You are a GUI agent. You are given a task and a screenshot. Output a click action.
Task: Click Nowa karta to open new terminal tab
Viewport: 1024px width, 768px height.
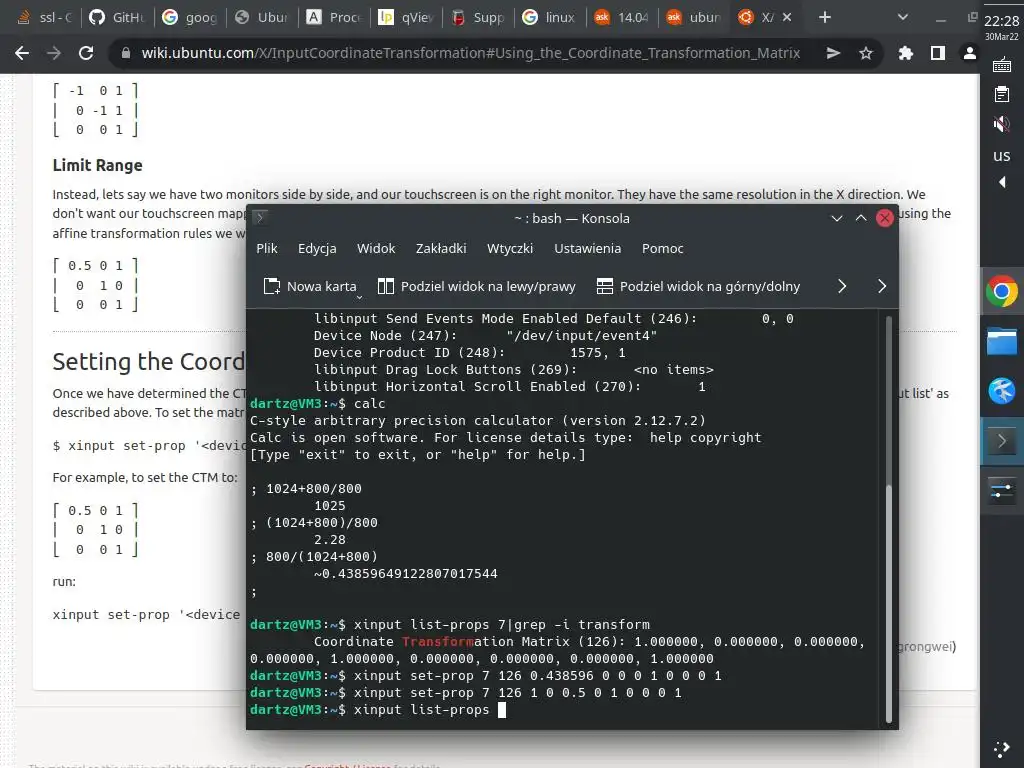tap(310, 286)
